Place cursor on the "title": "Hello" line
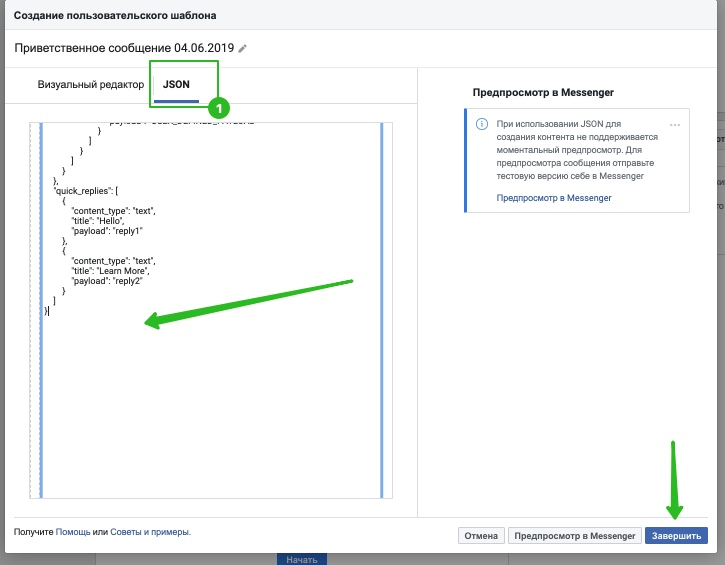Screen dimensions: 725x565 click(x=98, y=221)
